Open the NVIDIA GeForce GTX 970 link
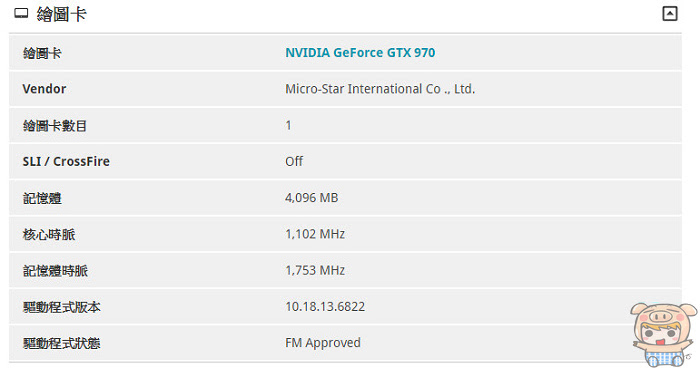The image size is (700, 368). point(360,53)
